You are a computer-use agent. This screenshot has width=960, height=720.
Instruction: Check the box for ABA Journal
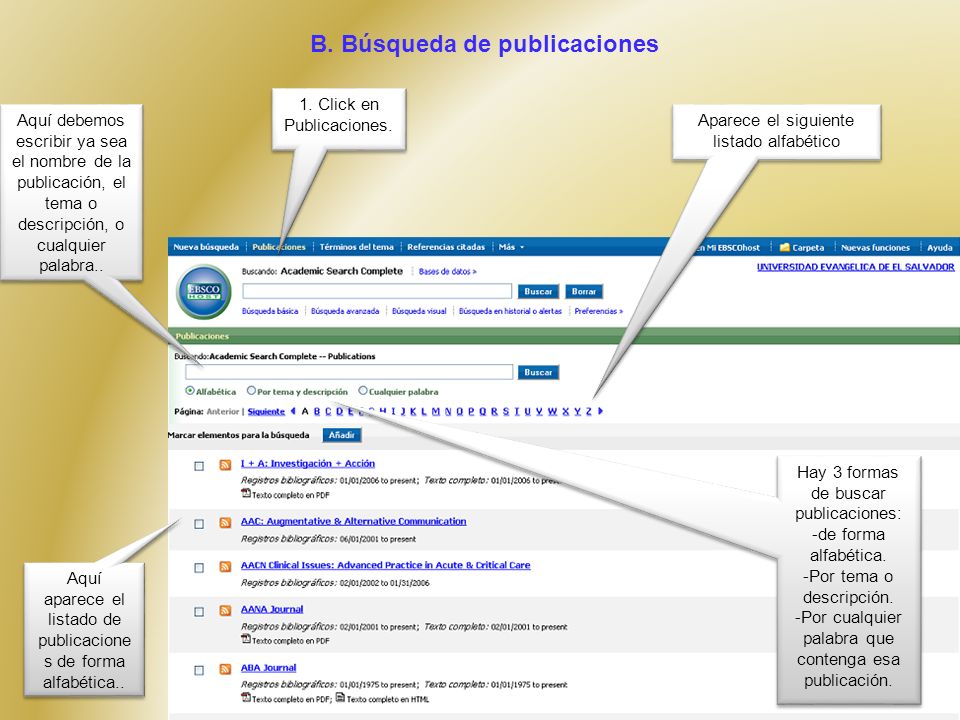pos(199,670)
